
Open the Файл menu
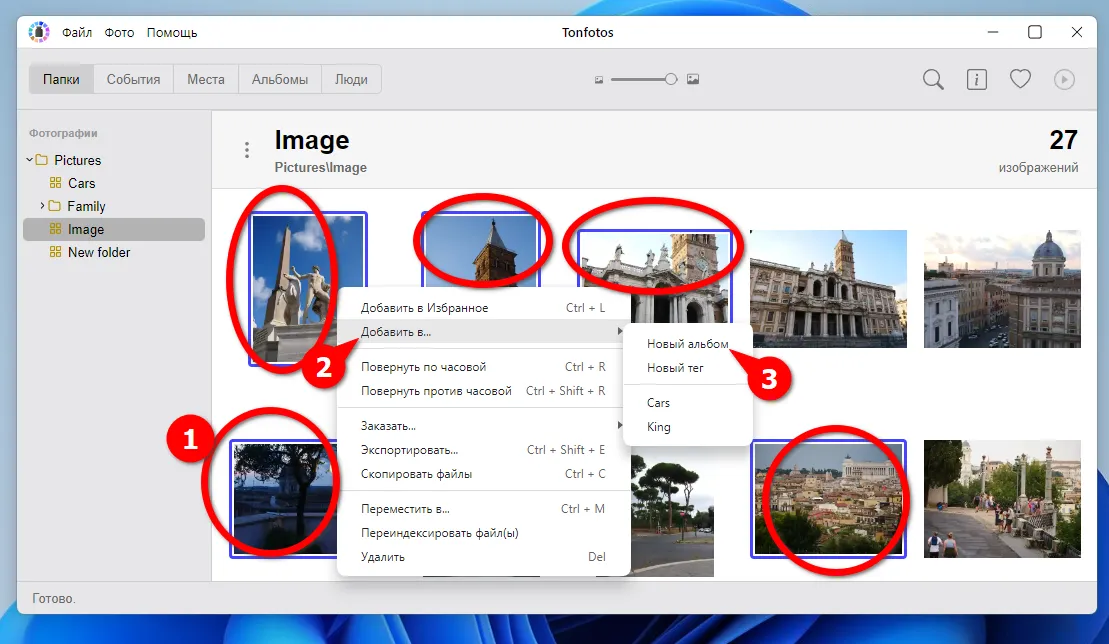point(77,32)
